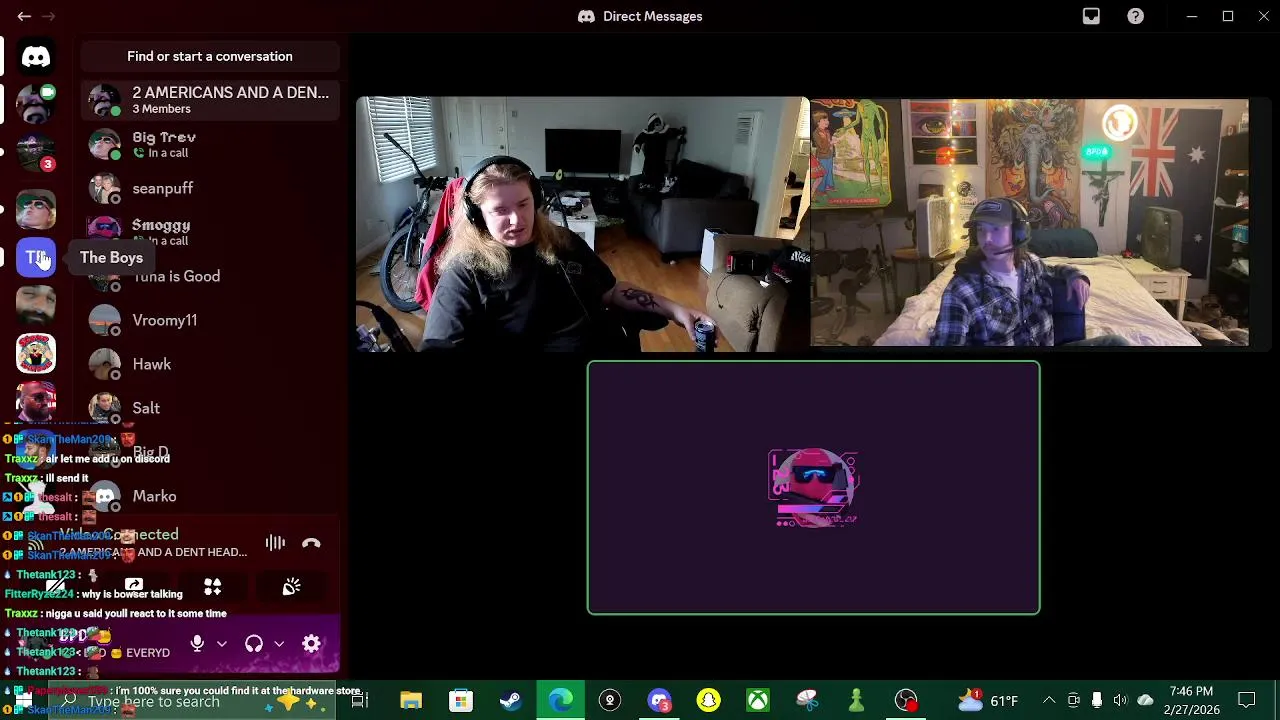This screenshot has height=720, width=1280.
Task: Find or start a conversation
Action: 210,56
